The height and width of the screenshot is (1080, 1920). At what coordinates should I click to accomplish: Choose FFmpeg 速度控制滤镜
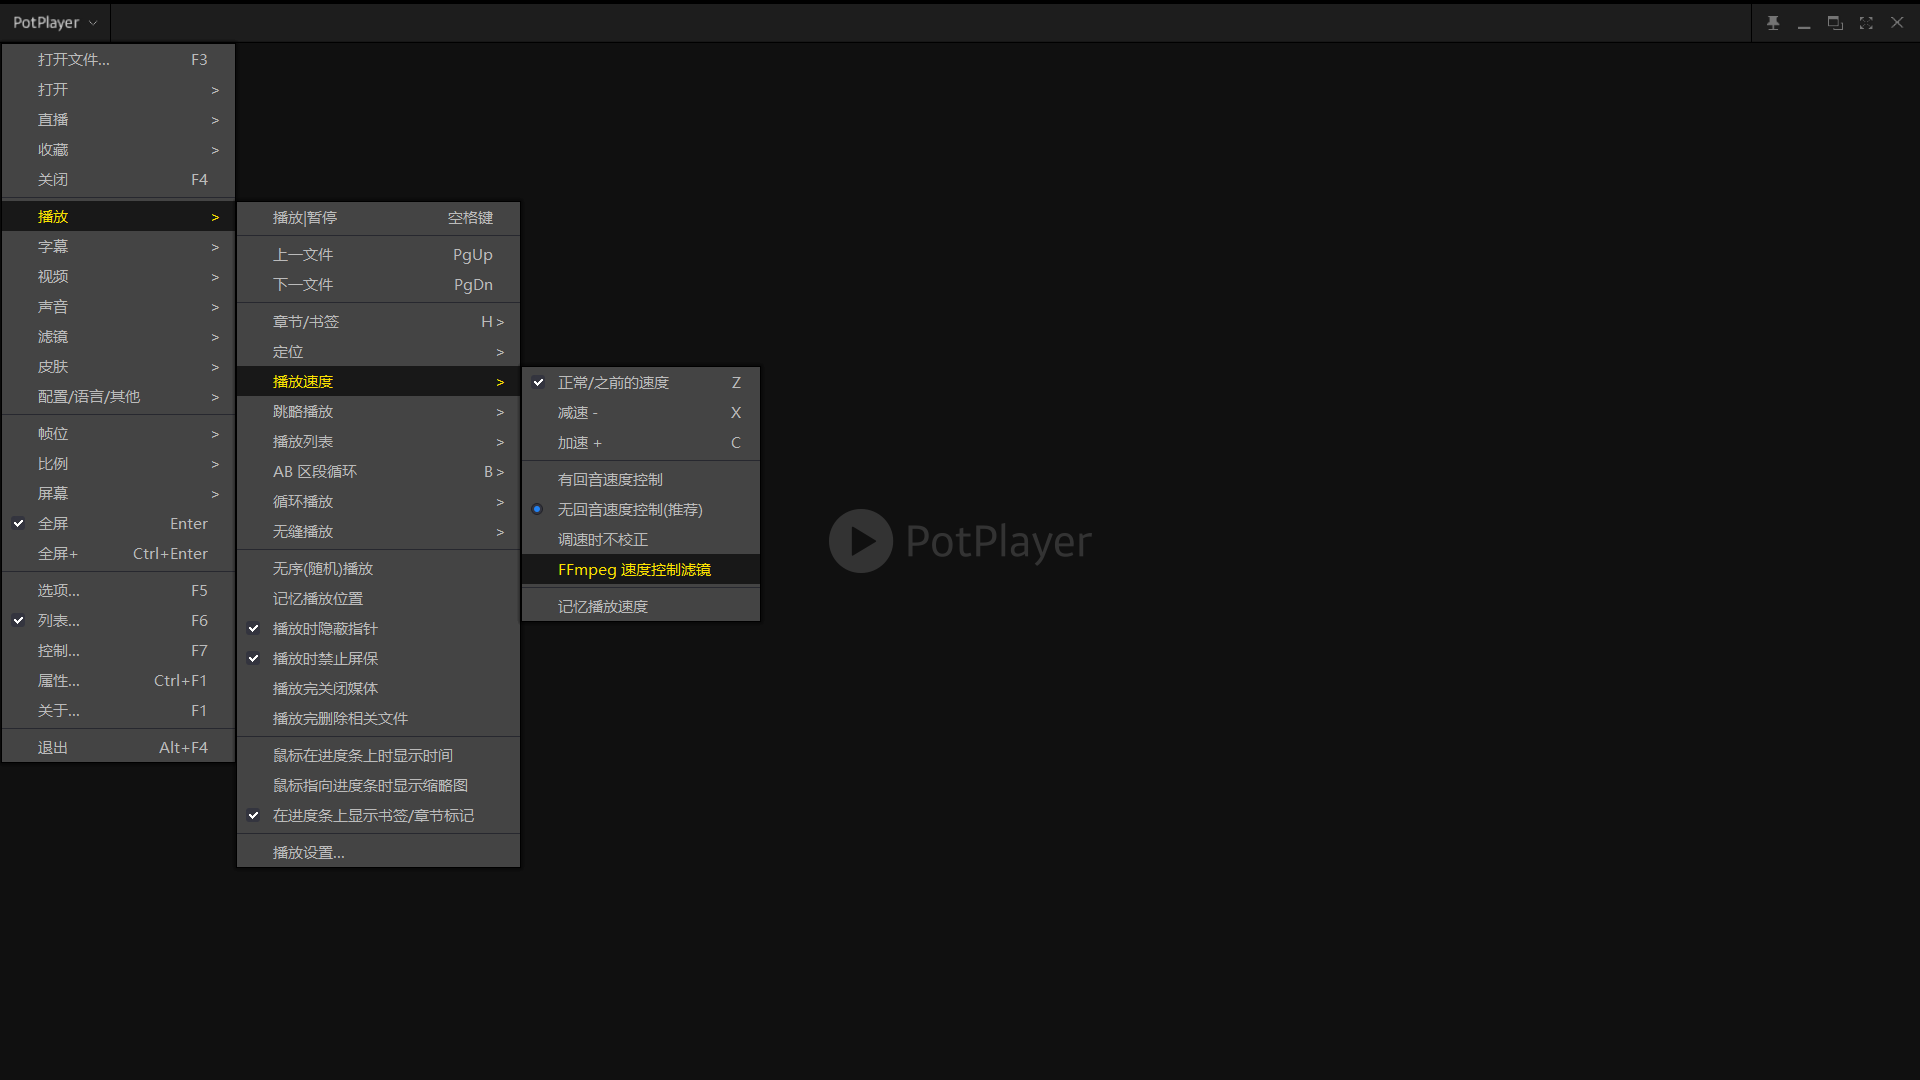tap(641, 569)
